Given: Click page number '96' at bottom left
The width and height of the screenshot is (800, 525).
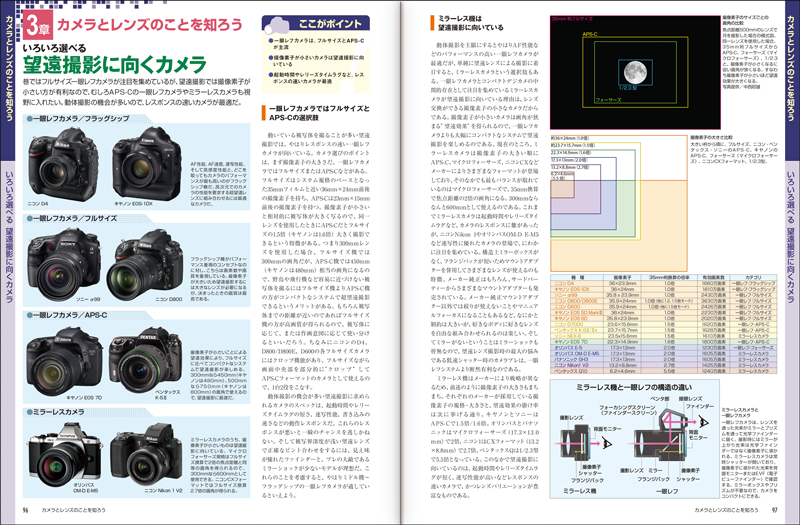Looking at the screenshot, I should pyautogui.click(x=26, y=510).
